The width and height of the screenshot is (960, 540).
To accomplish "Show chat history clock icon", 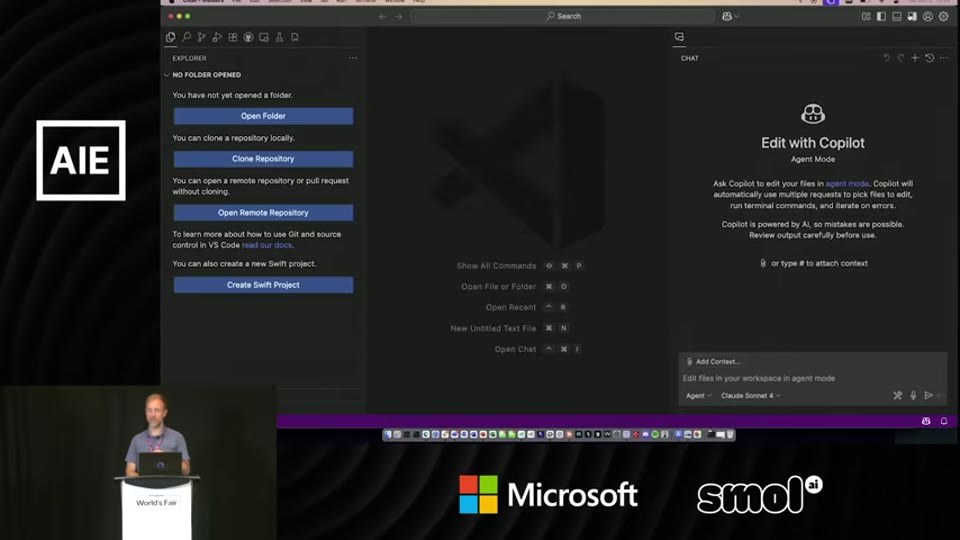I will click(x=929, y=58).
